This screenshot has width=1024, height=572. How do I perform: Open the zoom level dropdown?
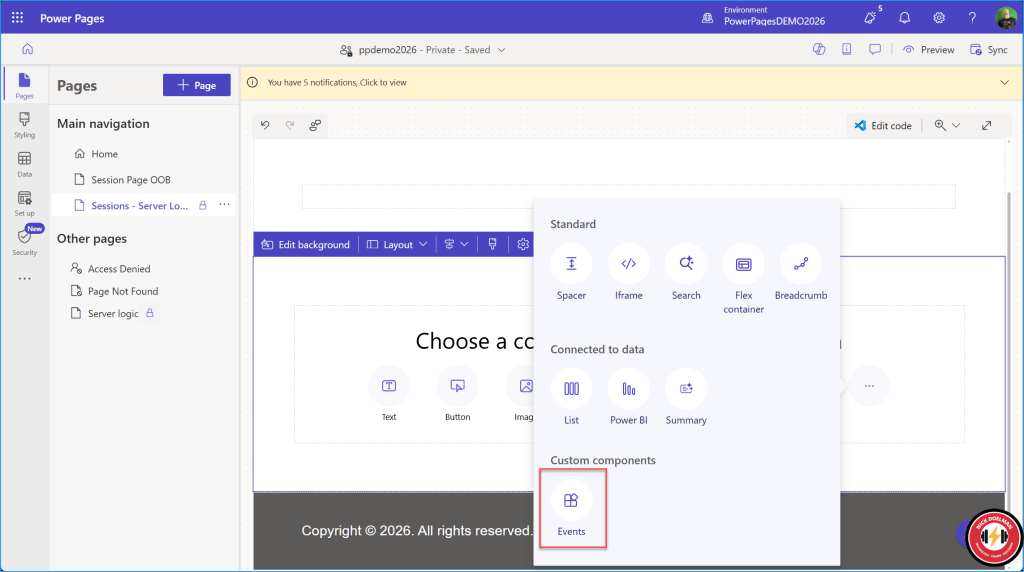point(946,125)
